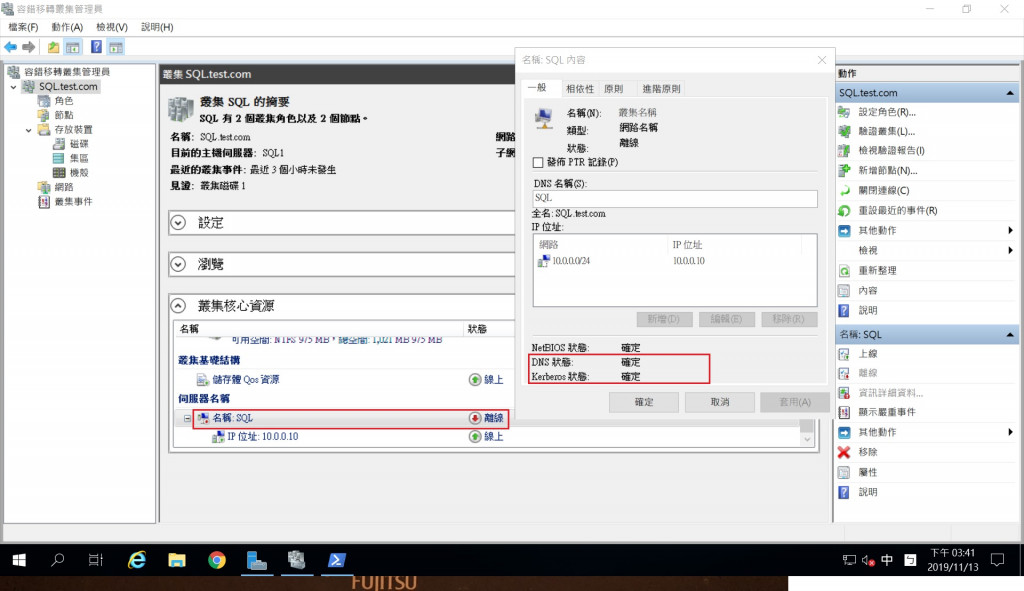Collapse the 叢集核心資源 section chevron
Image resolution: width=1024 pixels, height=591 pixels.
pos(178,306)
